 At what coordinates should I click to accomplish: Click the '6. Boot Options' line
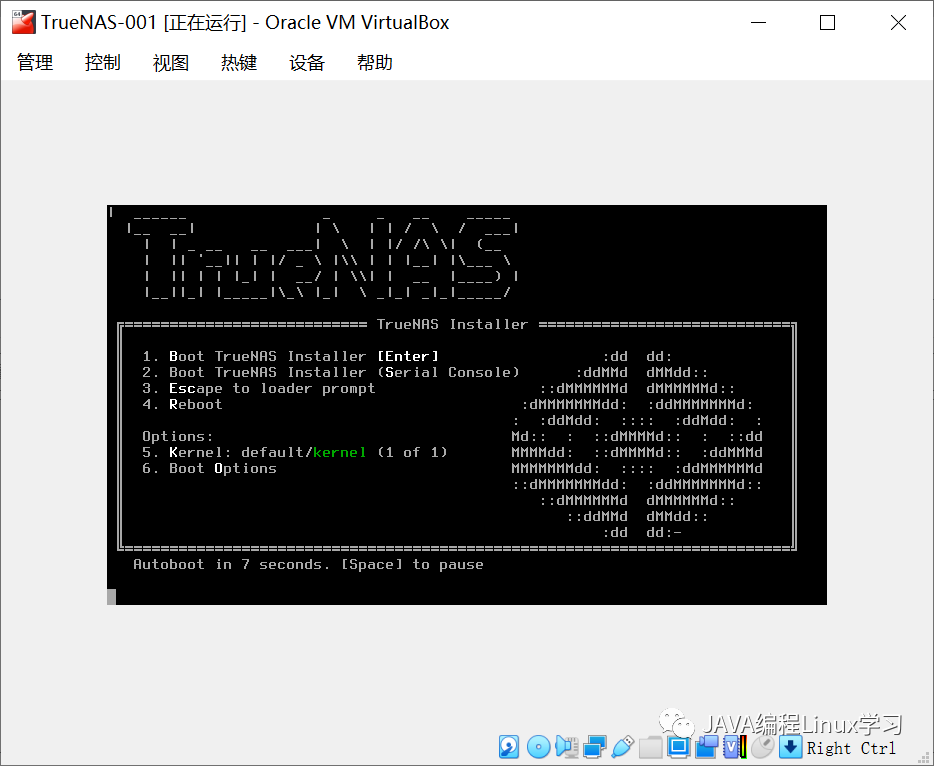pyautogui.click(x=210, y=469)
